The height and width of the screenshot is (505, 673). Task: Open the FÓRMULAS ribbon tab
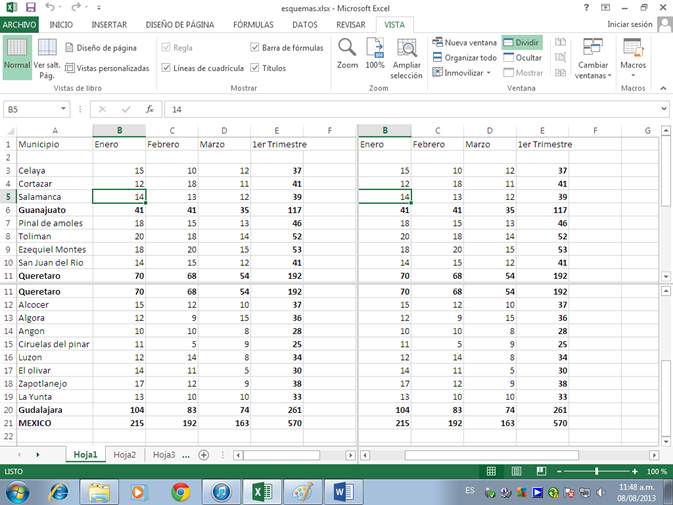[x=252, y=24]
